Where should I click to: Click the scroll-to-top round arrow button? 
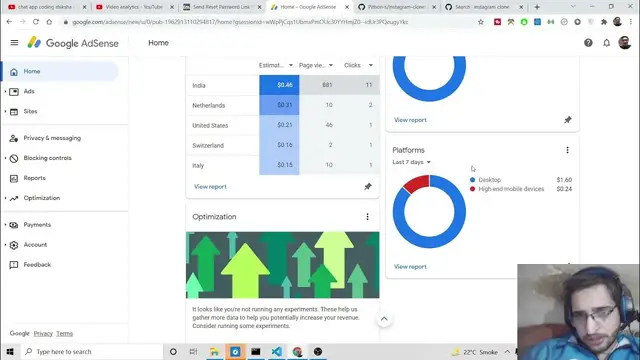click(x=384, y=319)
